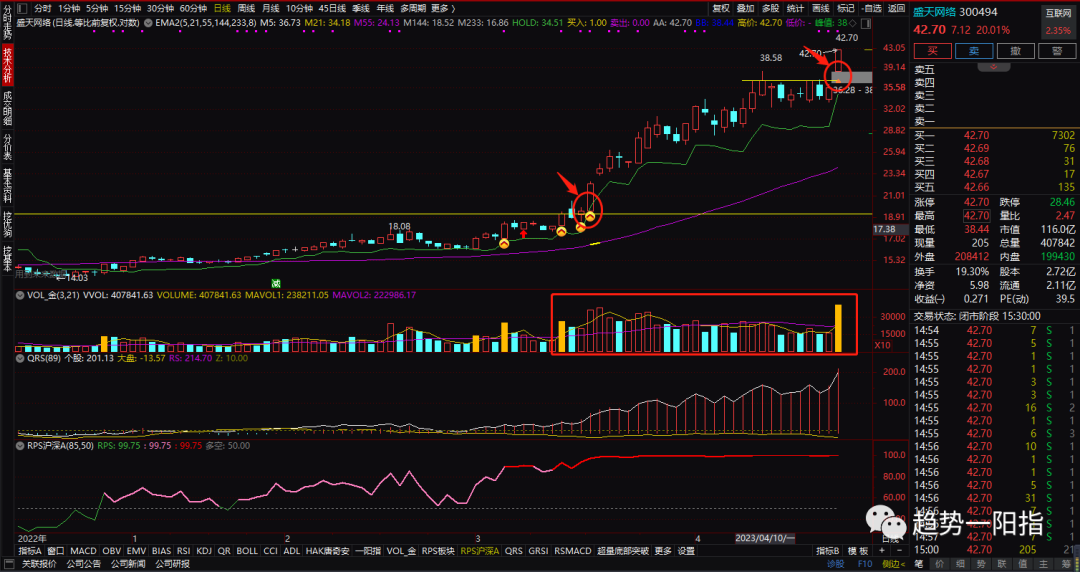The height and width of the screenshot is (572, 1080).
Task: Toggle the chart panel icon beside 峰值
Action: pos(866,23)
